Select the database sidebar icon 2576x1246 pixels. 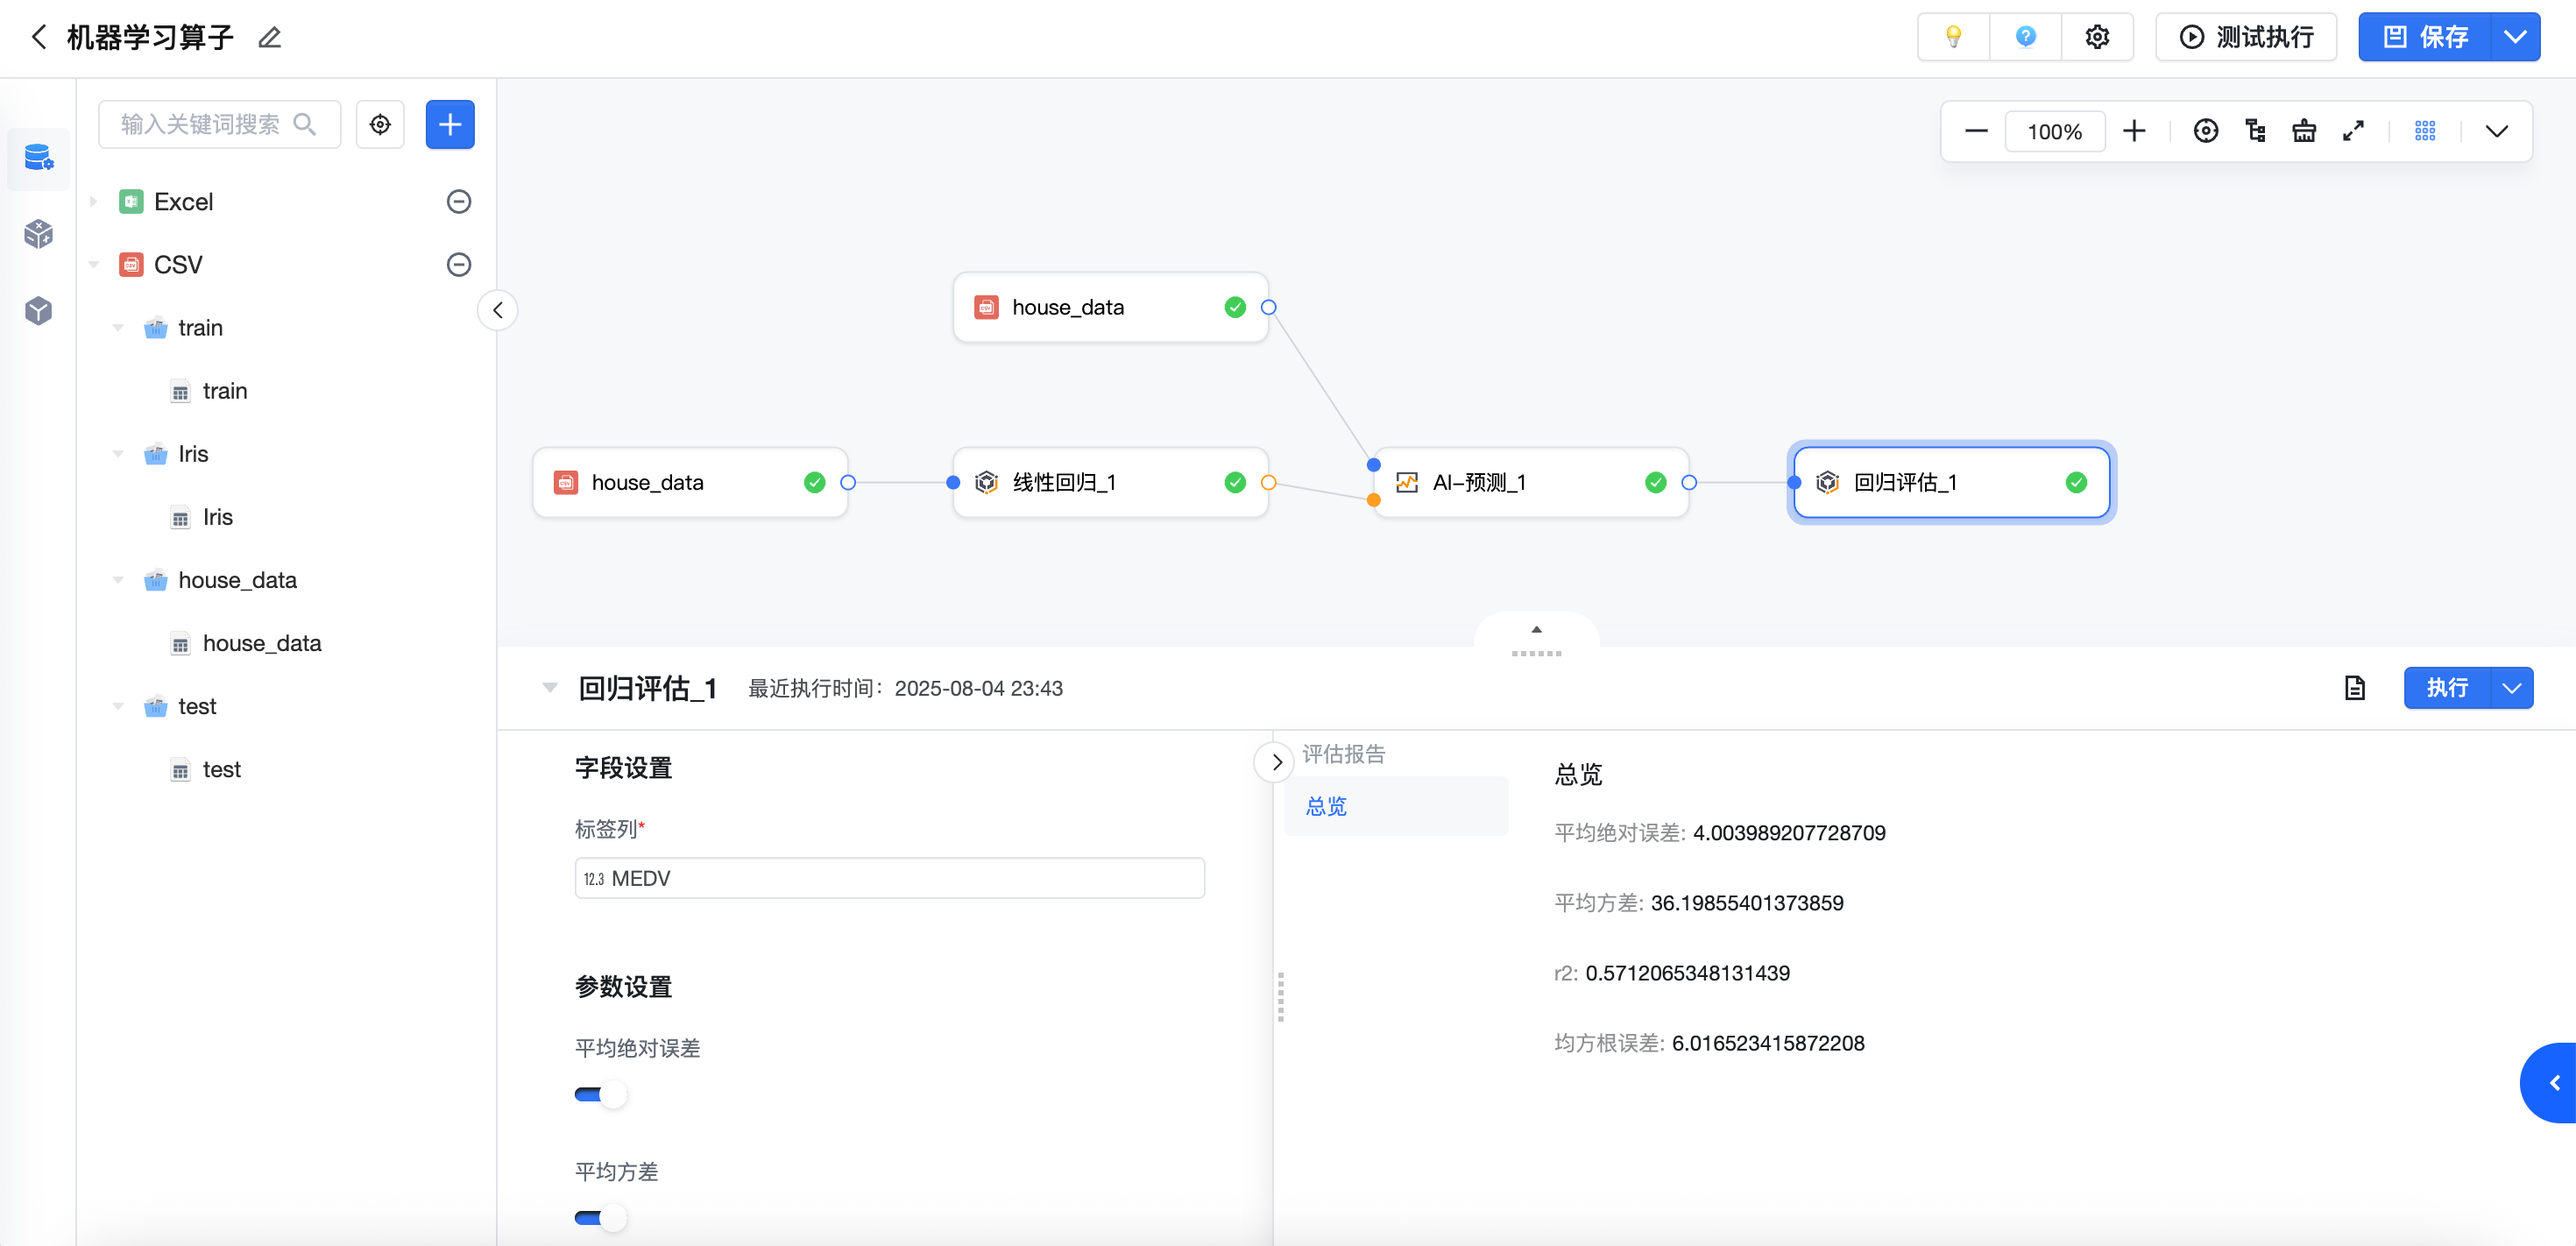pos(39,158)
